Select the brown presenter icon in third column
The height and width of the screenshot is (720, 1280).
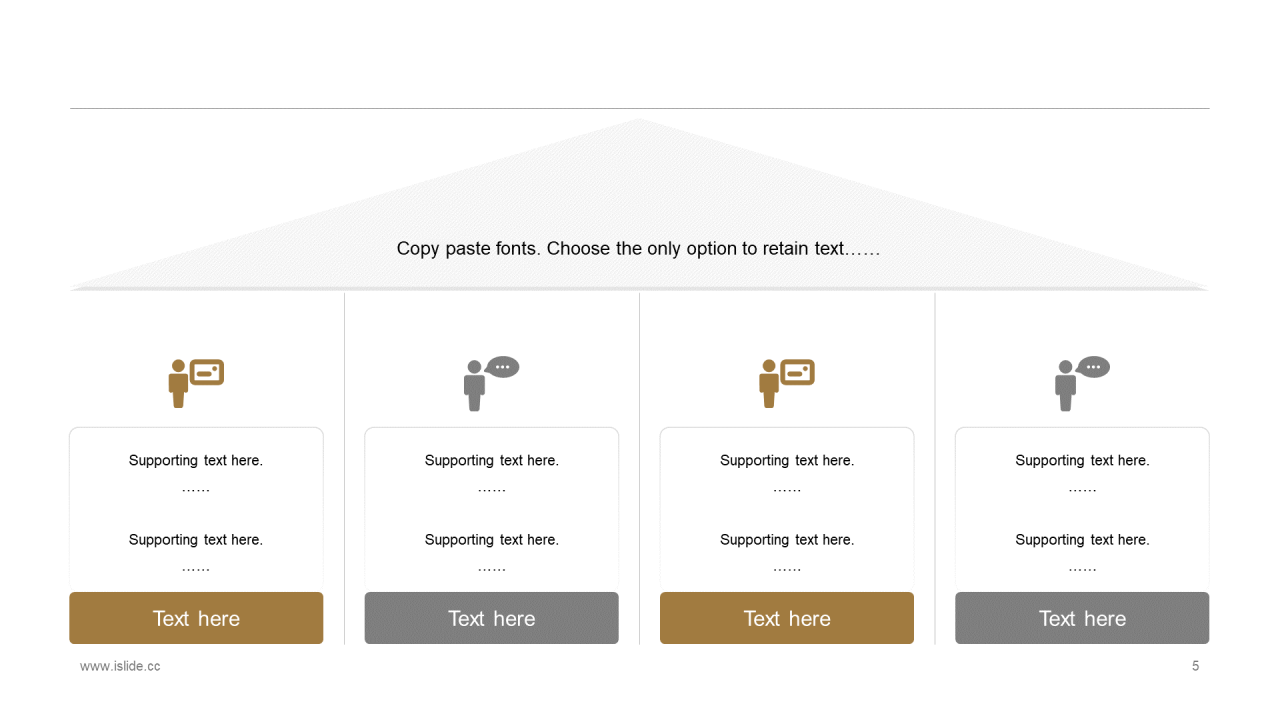[787, 383]
